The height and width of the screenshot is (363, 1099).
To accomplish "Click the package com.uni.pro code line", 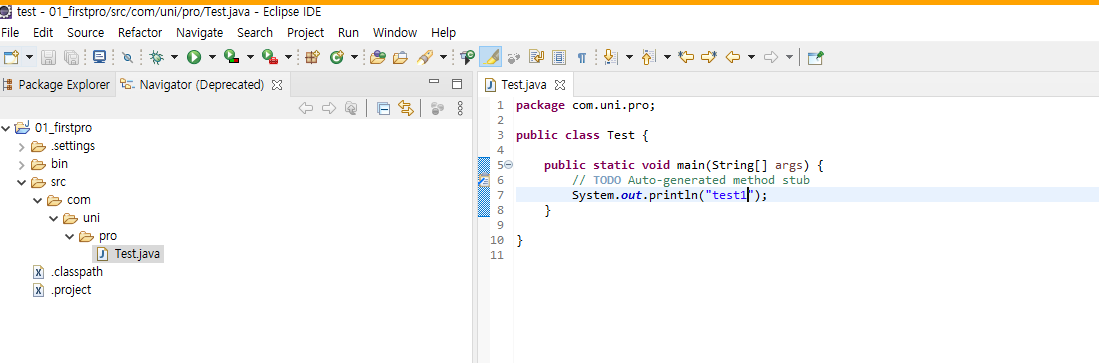I will (x=585, y=105).
